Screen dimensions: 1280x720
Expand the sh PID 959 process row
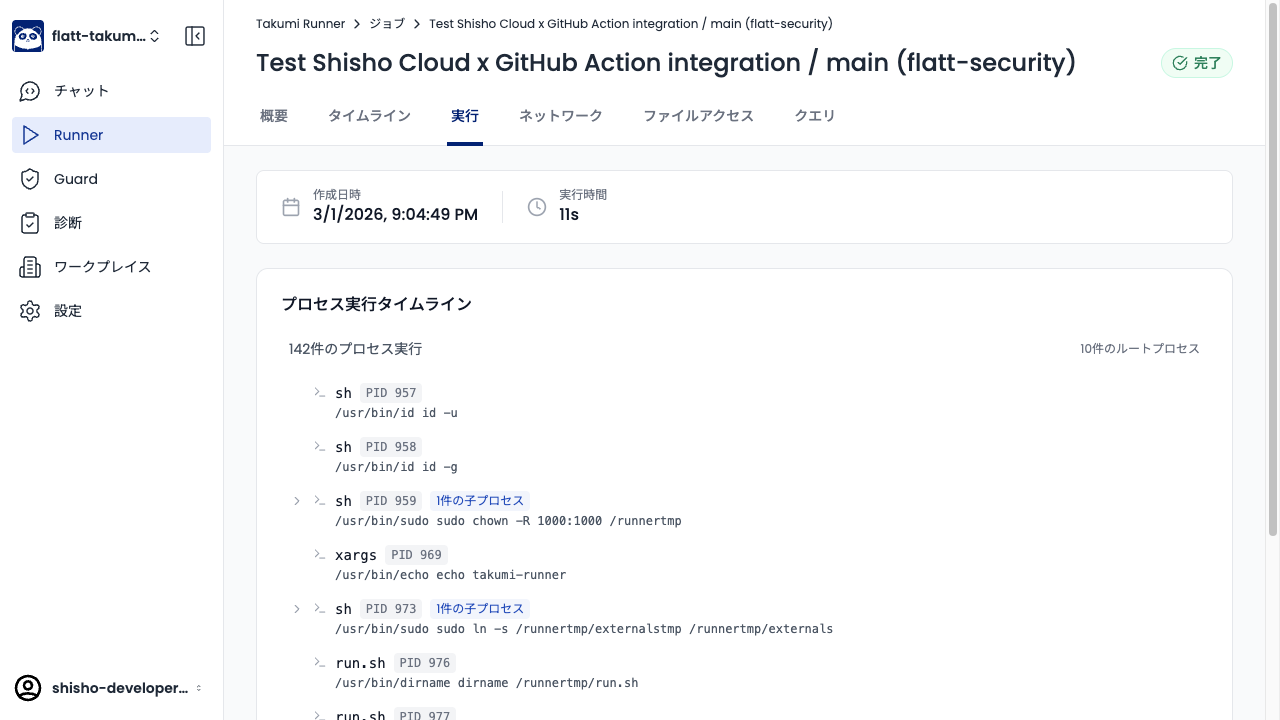tap(297, 501)
